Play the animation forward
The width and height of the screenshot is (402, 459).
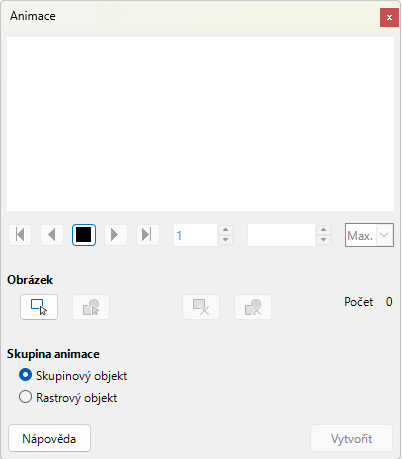point(116,235)
